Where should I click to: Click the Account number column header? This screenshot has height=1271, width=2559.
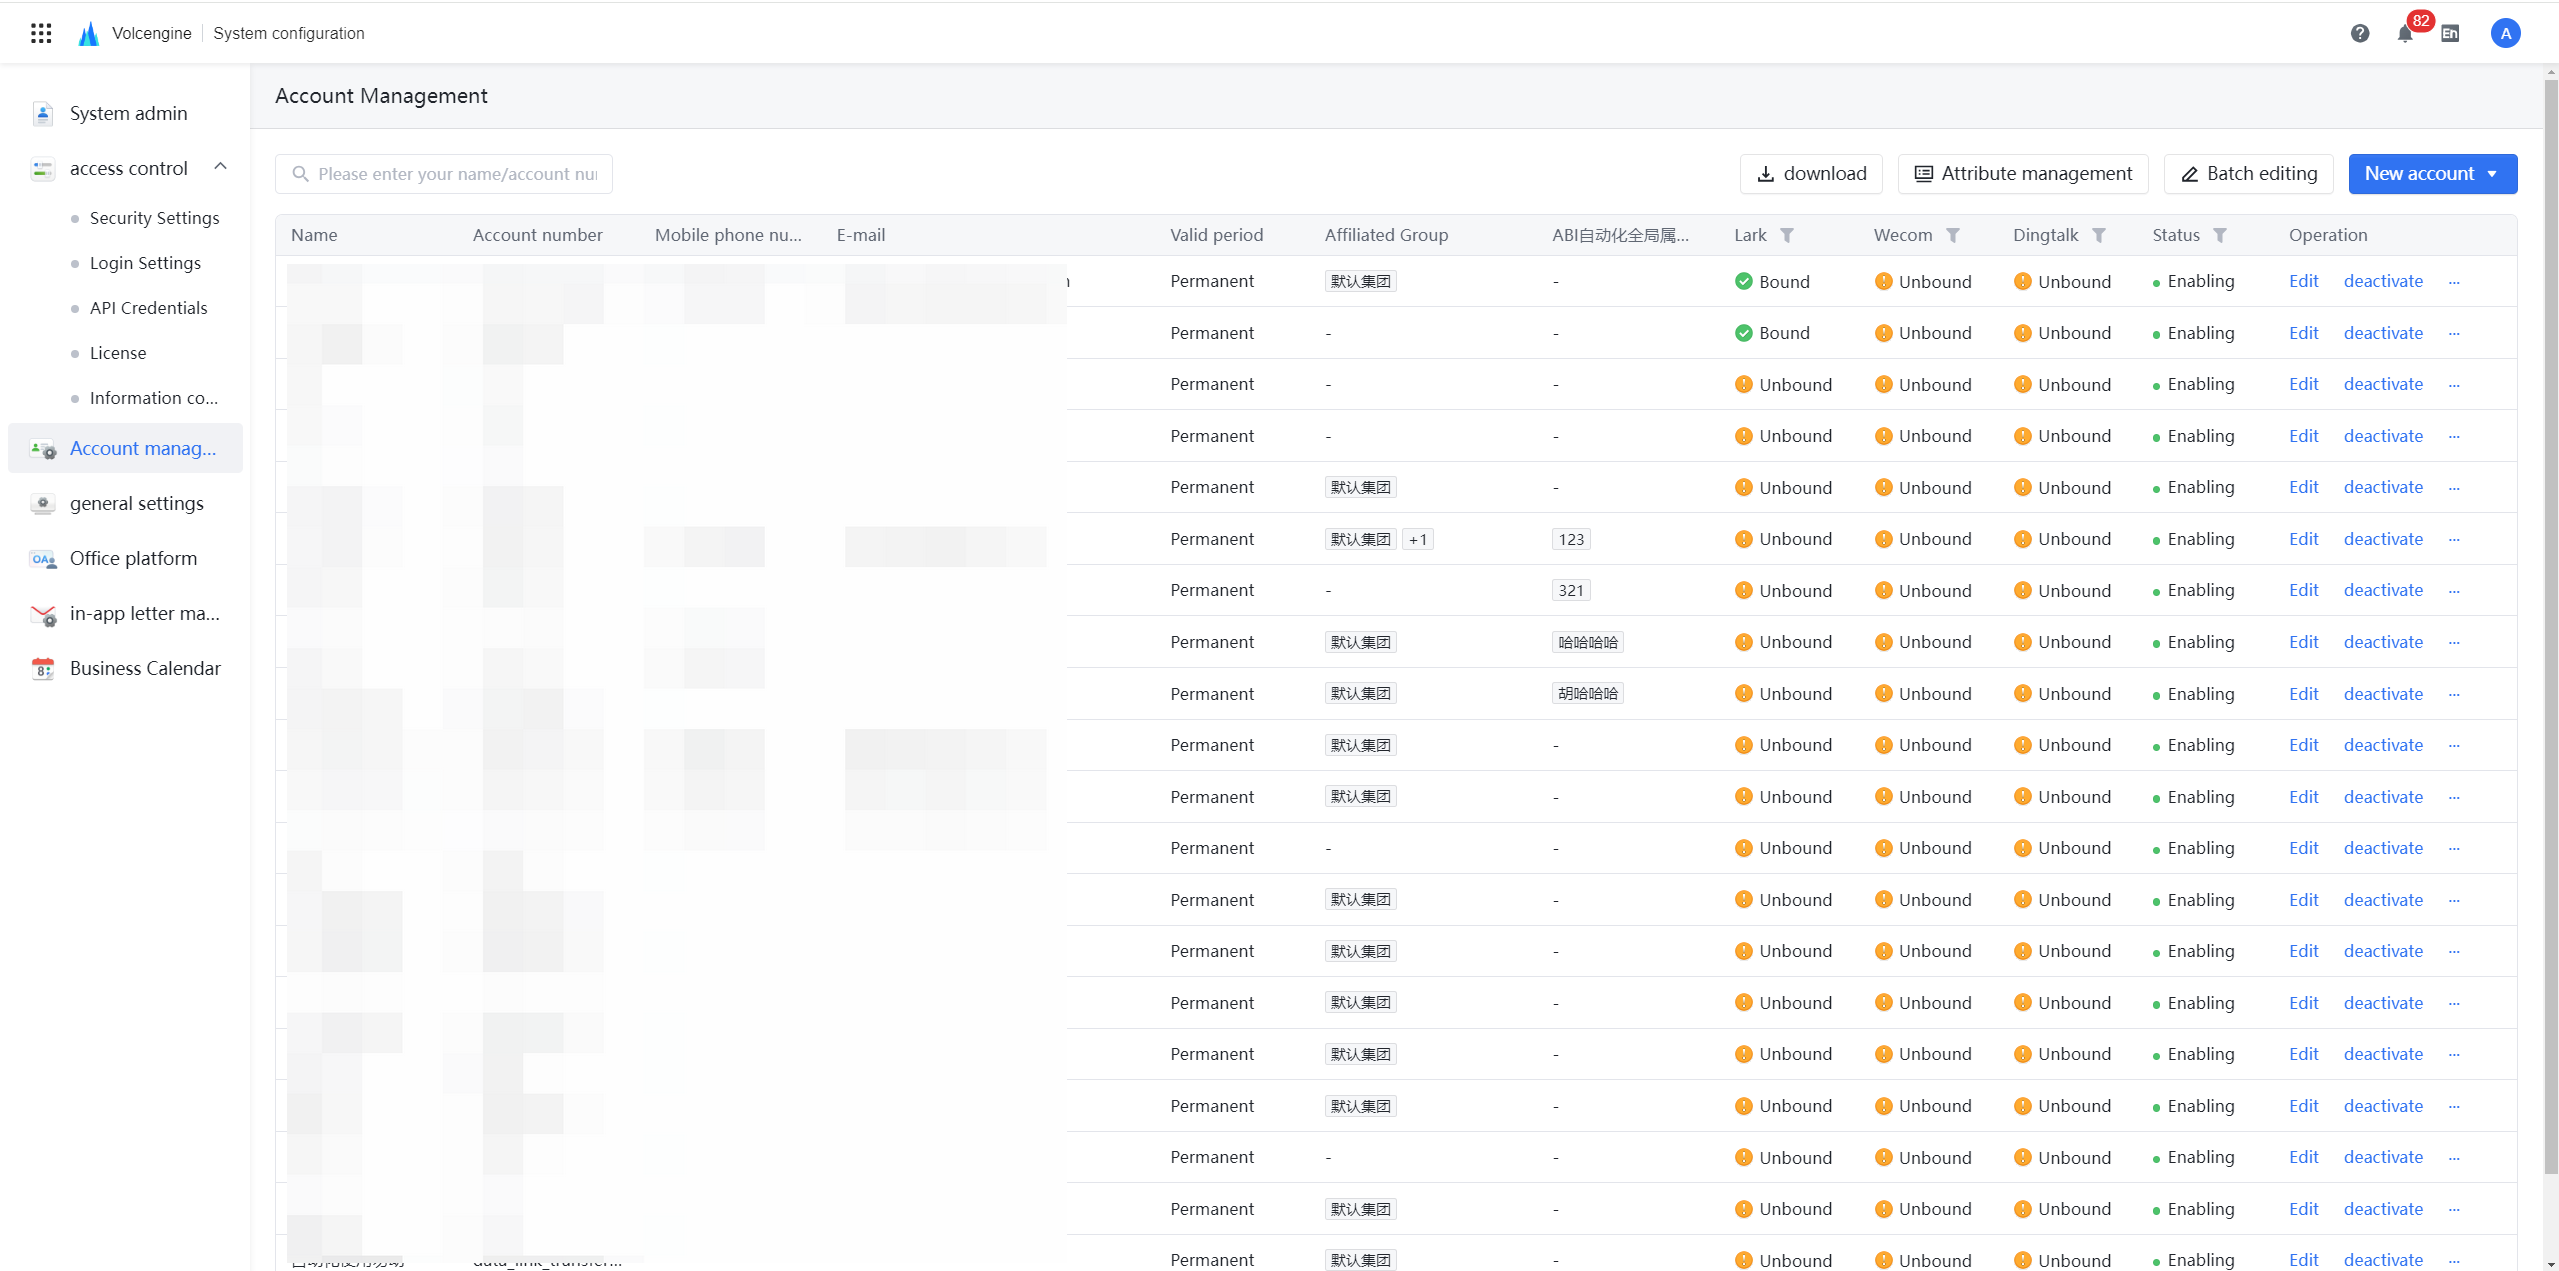[x=537, y=235]
